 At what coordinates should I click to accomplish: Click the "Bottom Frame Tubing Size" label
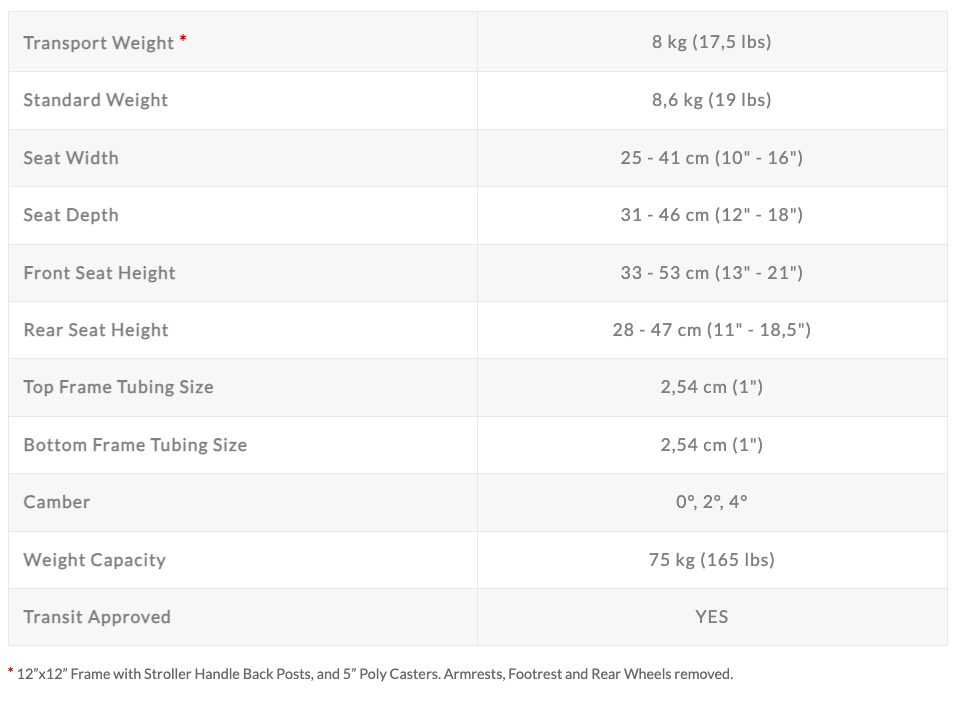click(135, 445)
